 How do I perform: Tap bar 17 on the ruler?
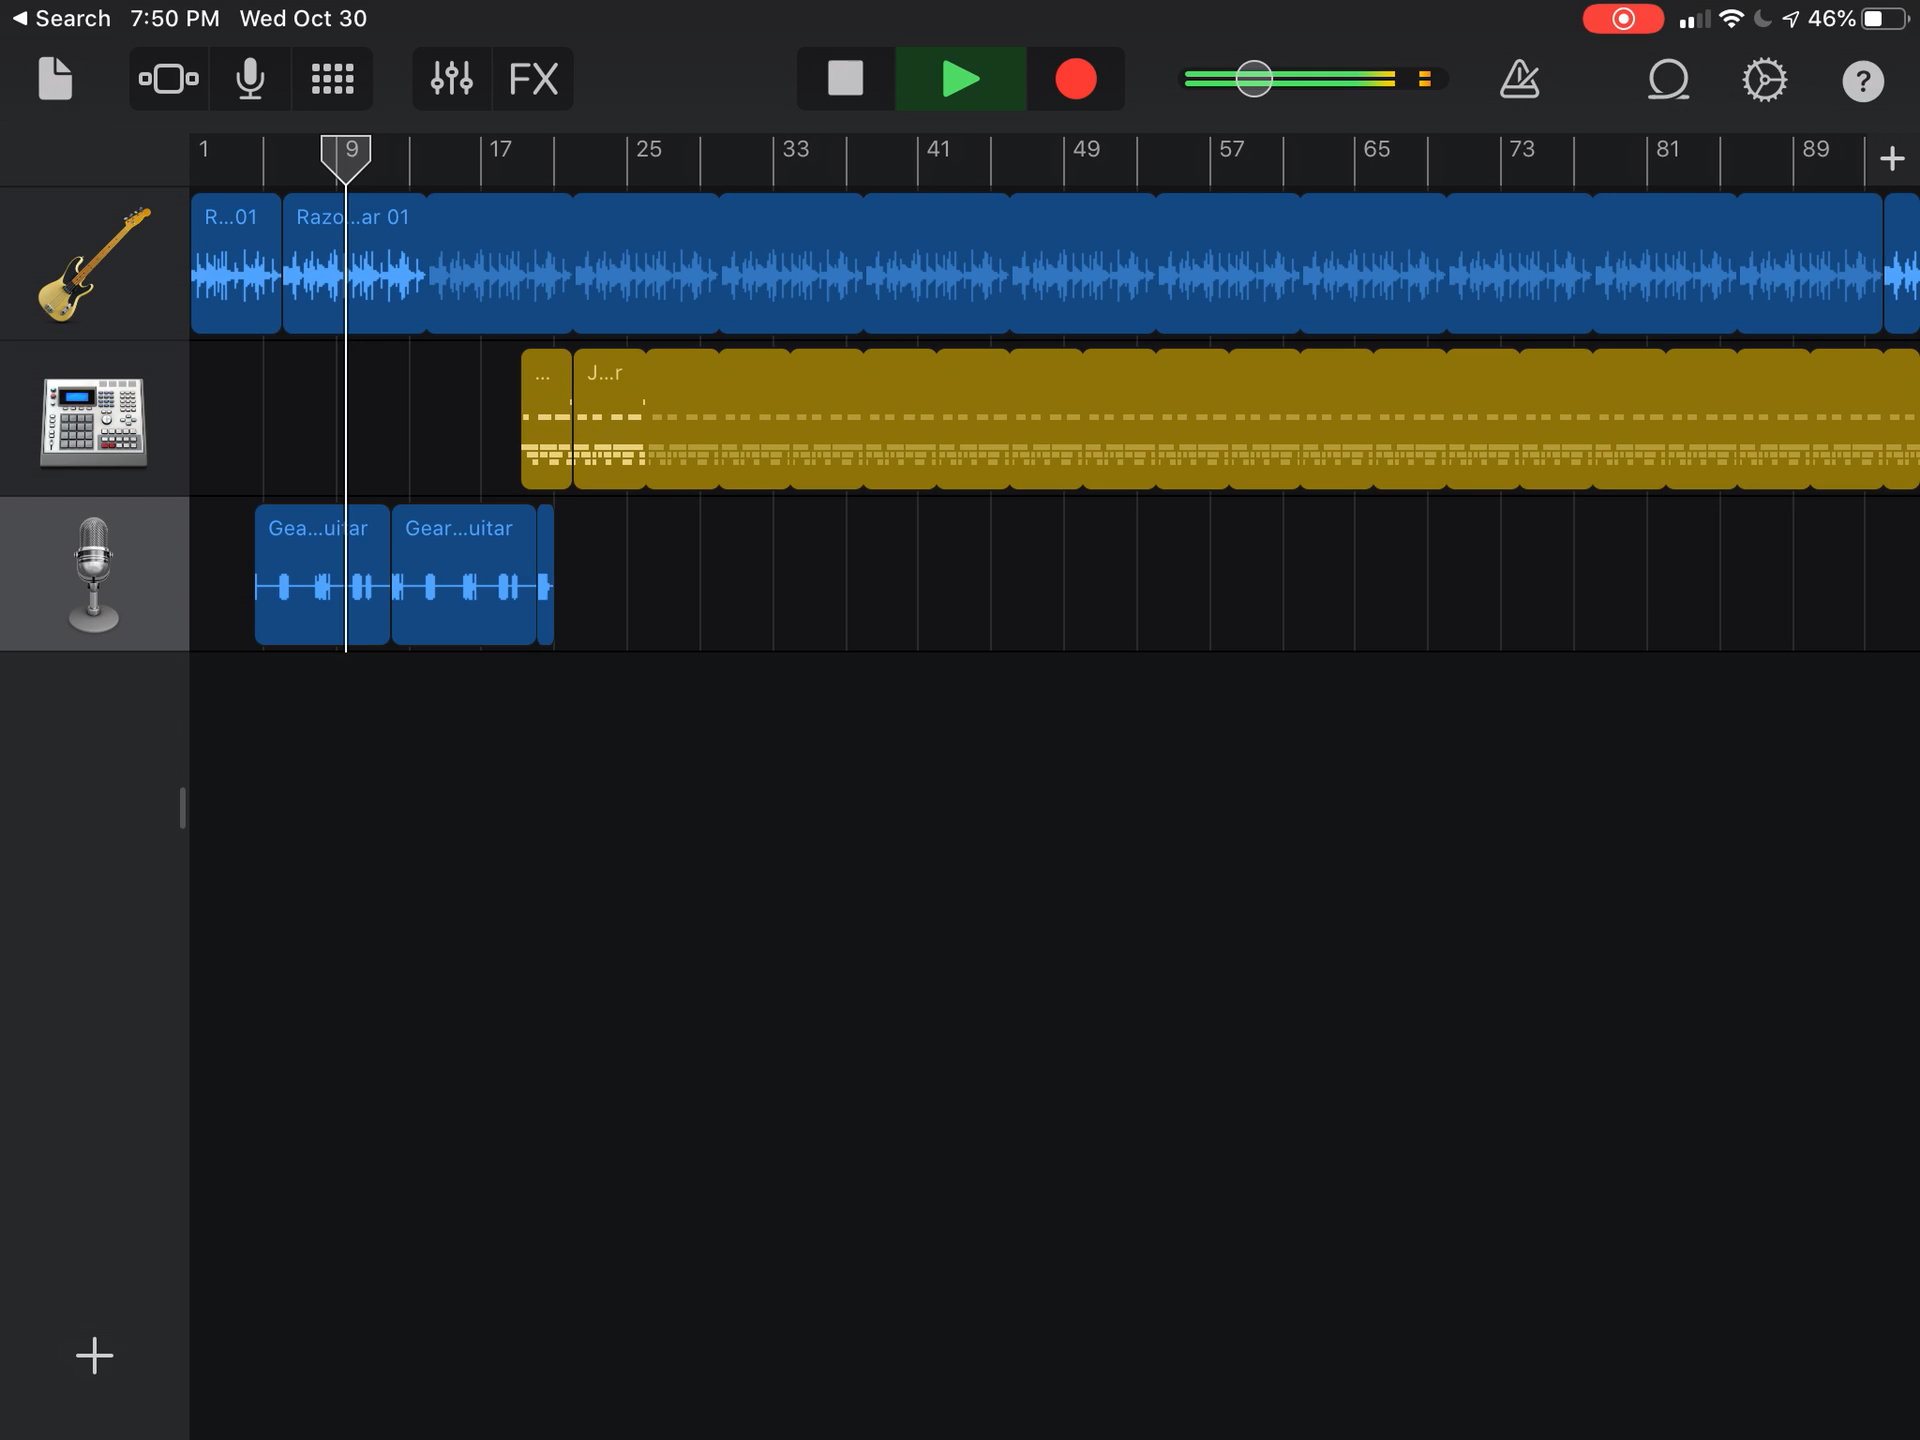point(500,150)
